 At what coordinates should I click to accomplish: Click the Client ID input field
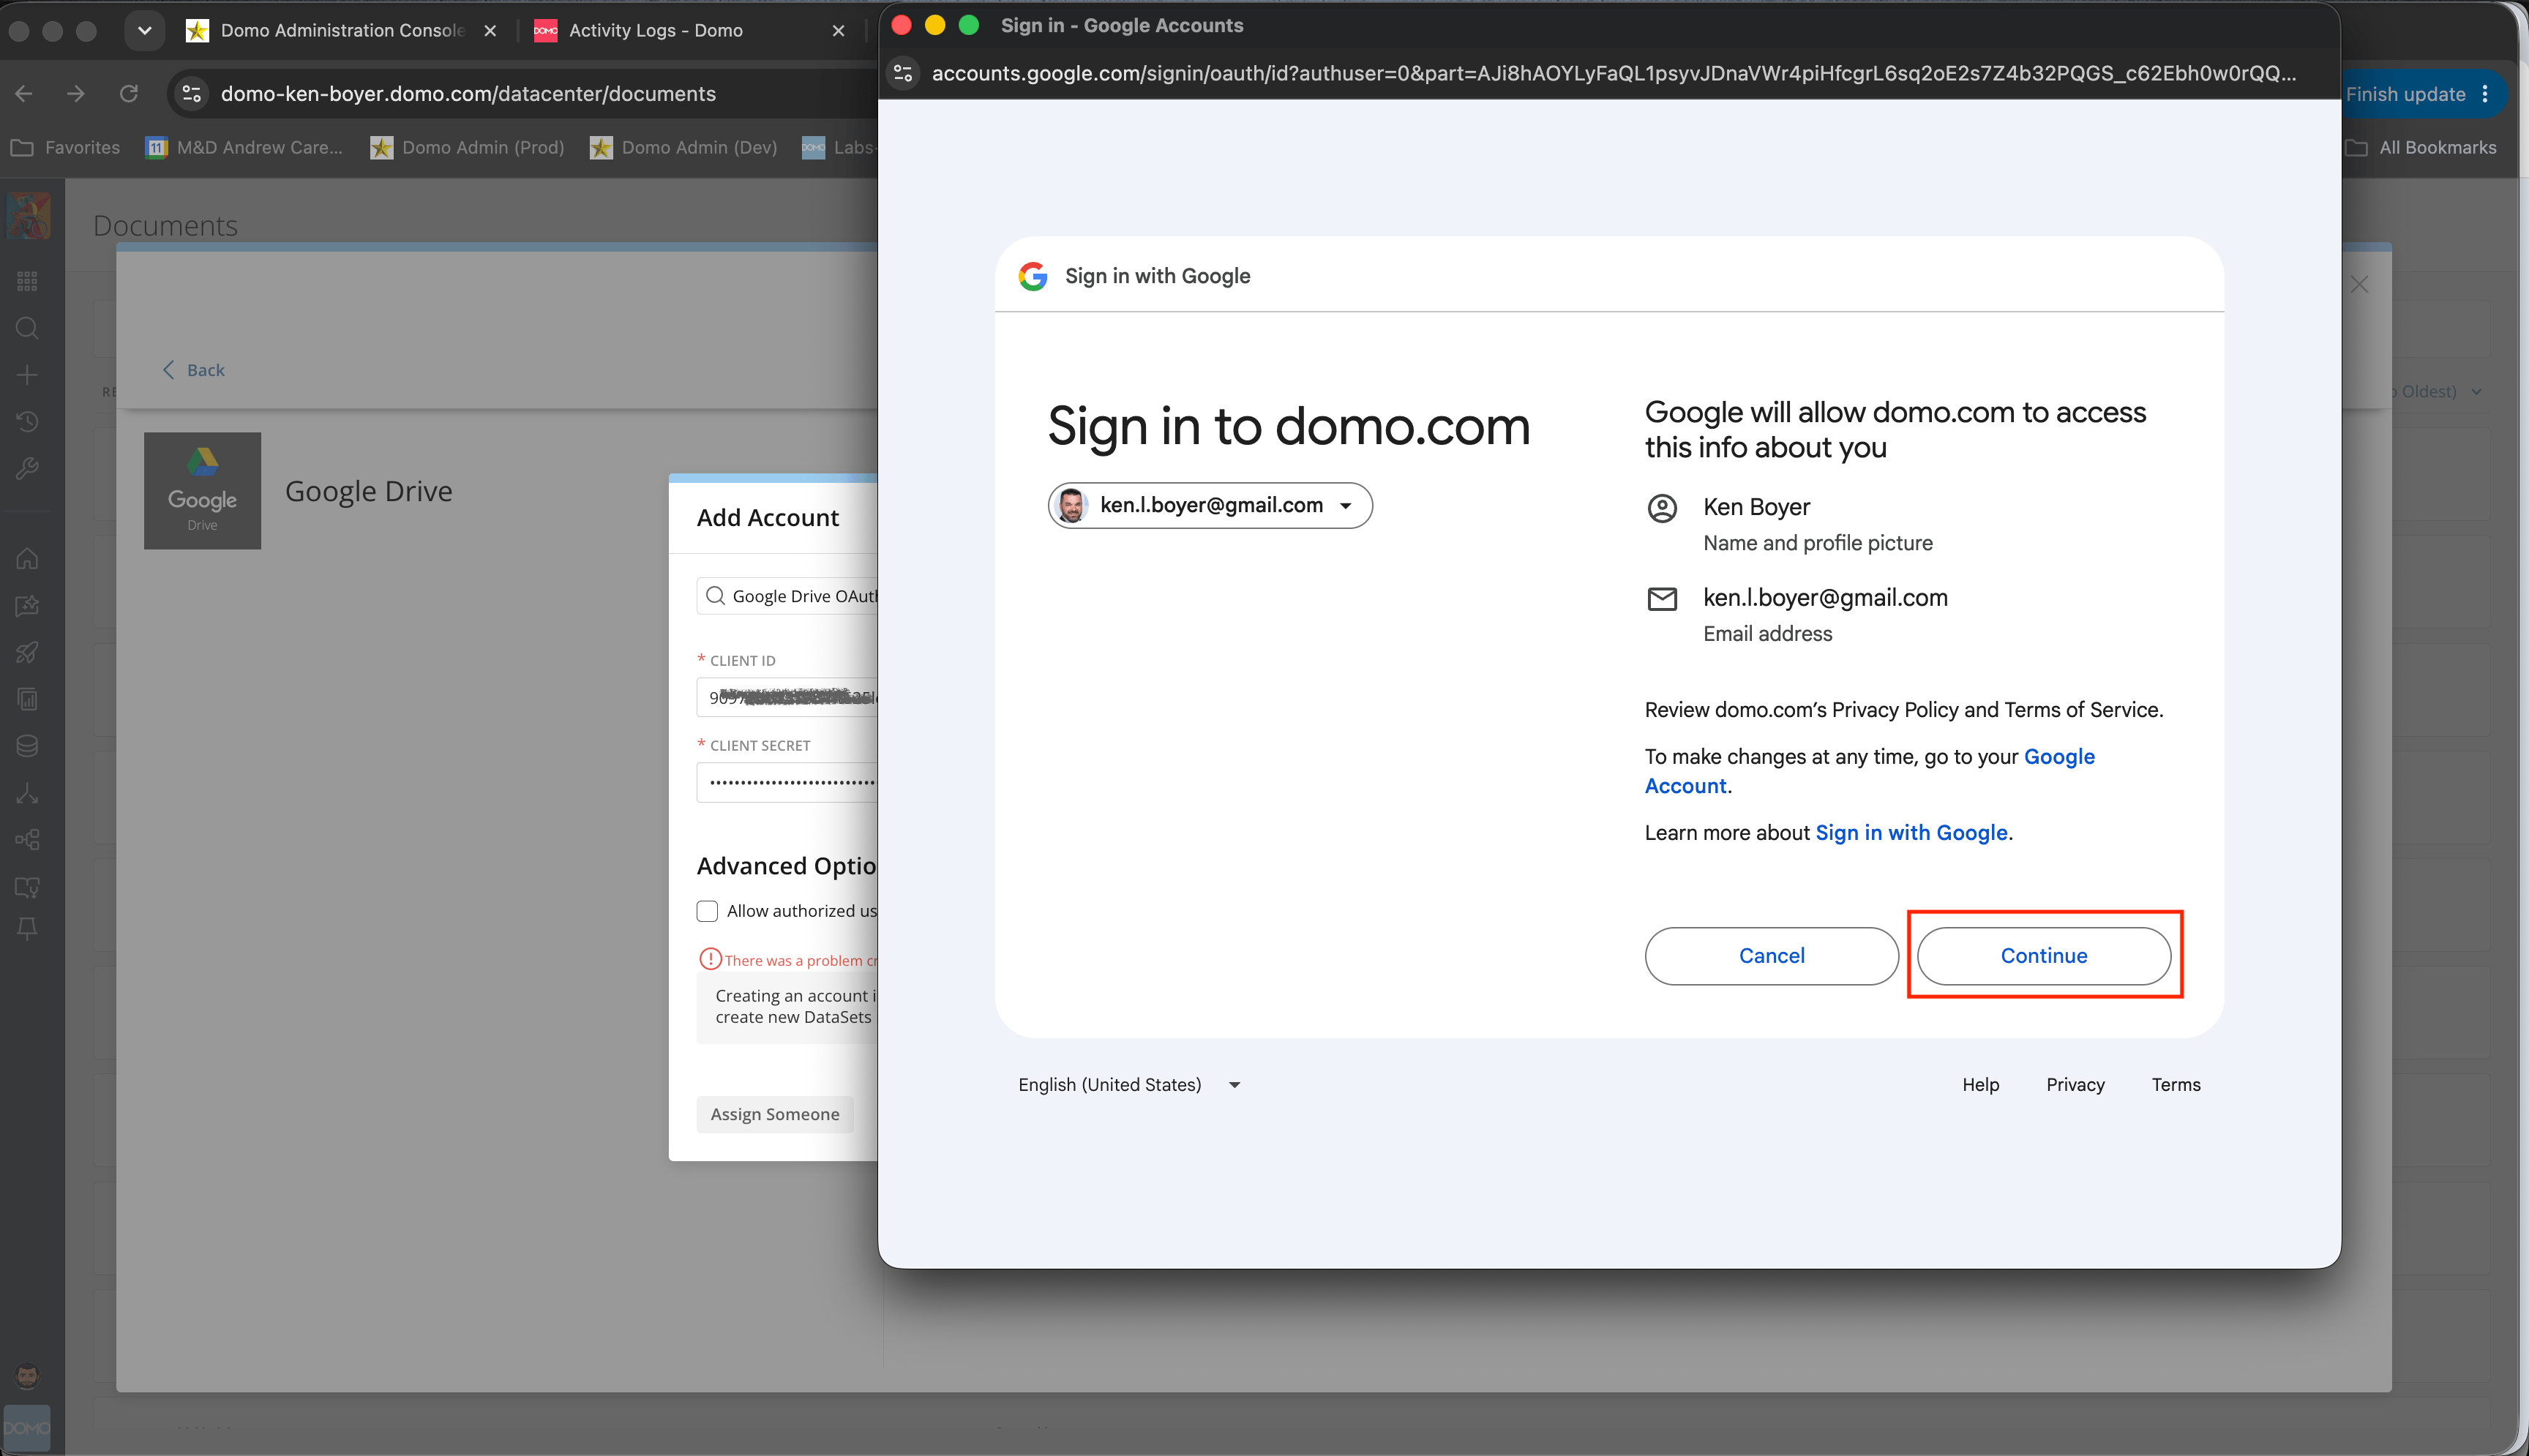787,697
